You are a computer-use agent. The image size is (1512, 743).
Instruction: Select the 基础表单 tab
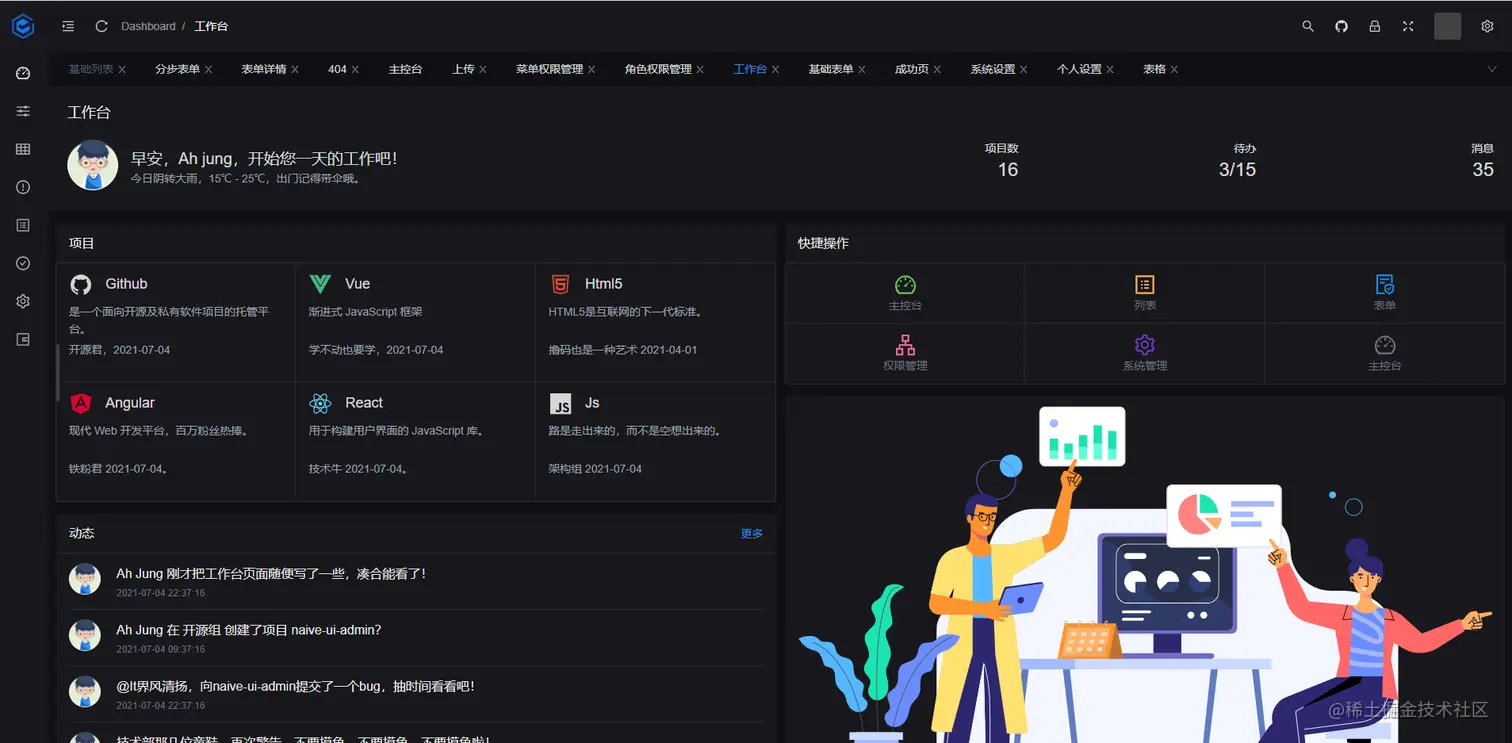click(x=836, y=69)
